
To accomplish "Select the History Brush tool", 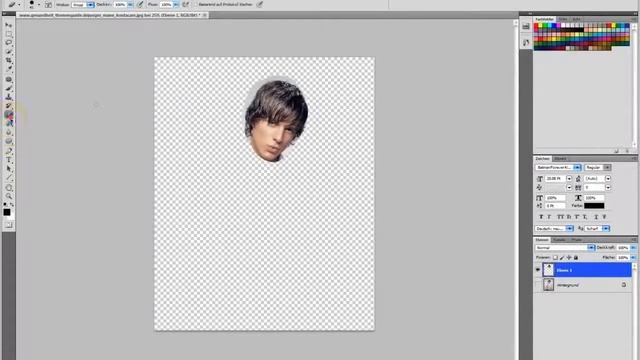I will [9, 106].
